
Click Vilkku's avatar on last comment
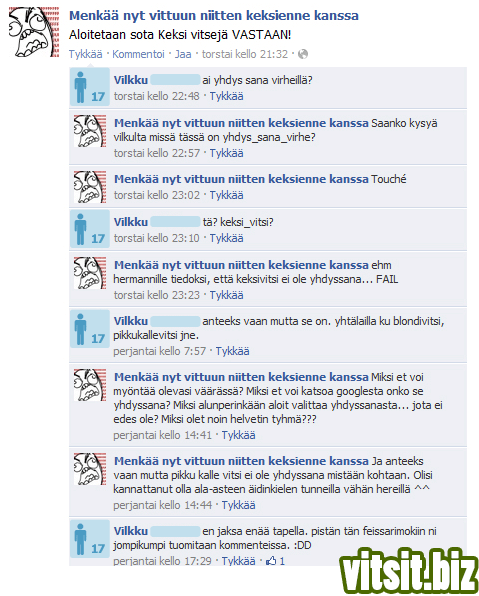(x=90, y=539)
